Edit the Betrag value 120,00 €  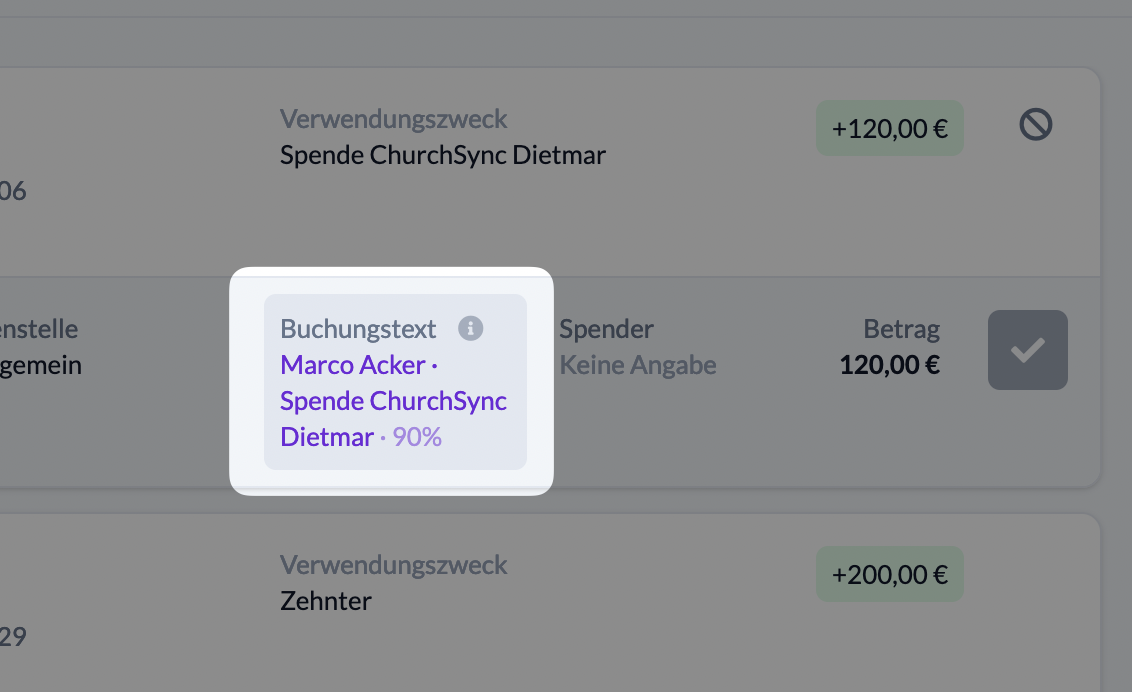pyautogui.click(x=889, y=365)
